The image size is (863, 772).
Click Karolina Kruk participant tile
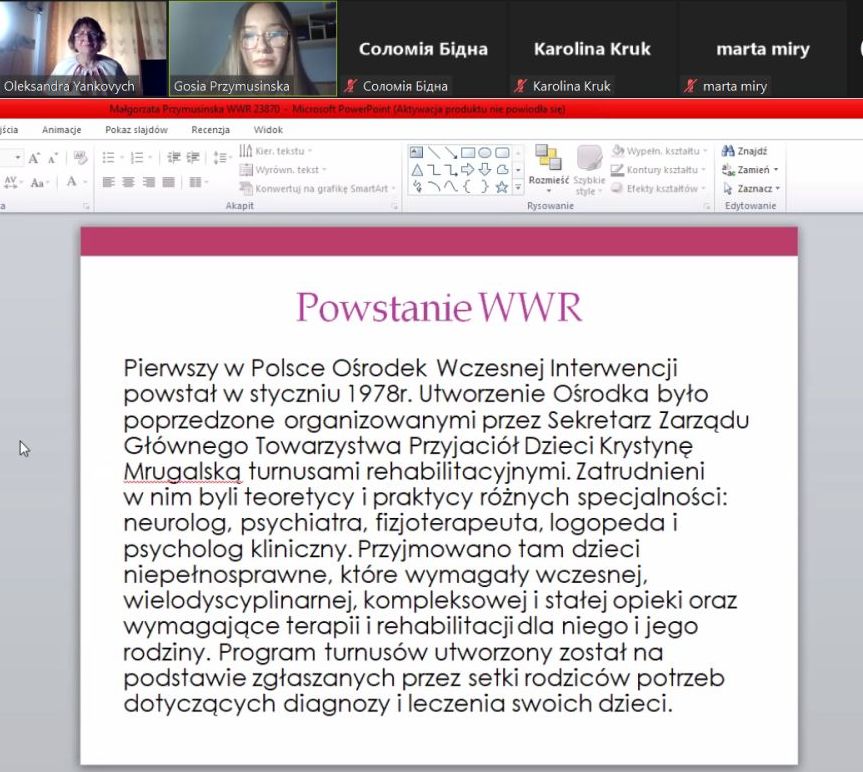pyautogui.click(x=592, y=48)
